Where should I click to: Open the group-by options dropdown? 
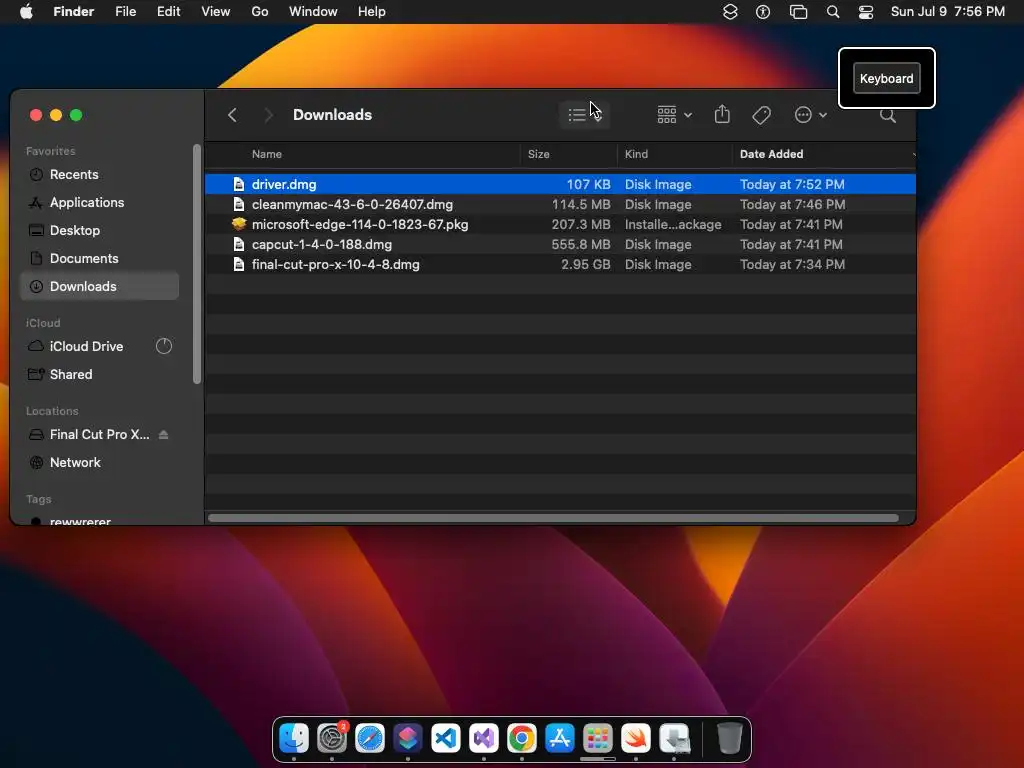pos(674,115)
